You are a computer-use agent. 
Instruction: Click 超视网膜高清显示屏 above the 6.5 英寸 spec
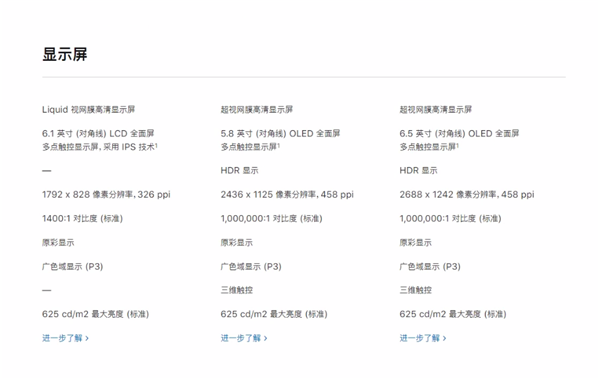[435, 110]
